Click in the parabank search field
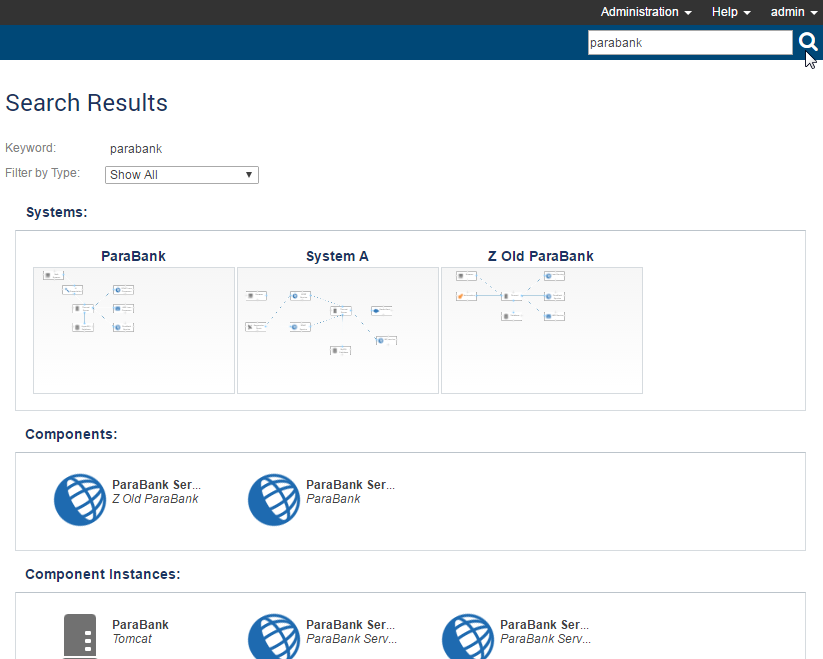This screenshot has width=823, height=659. (690, 42)
